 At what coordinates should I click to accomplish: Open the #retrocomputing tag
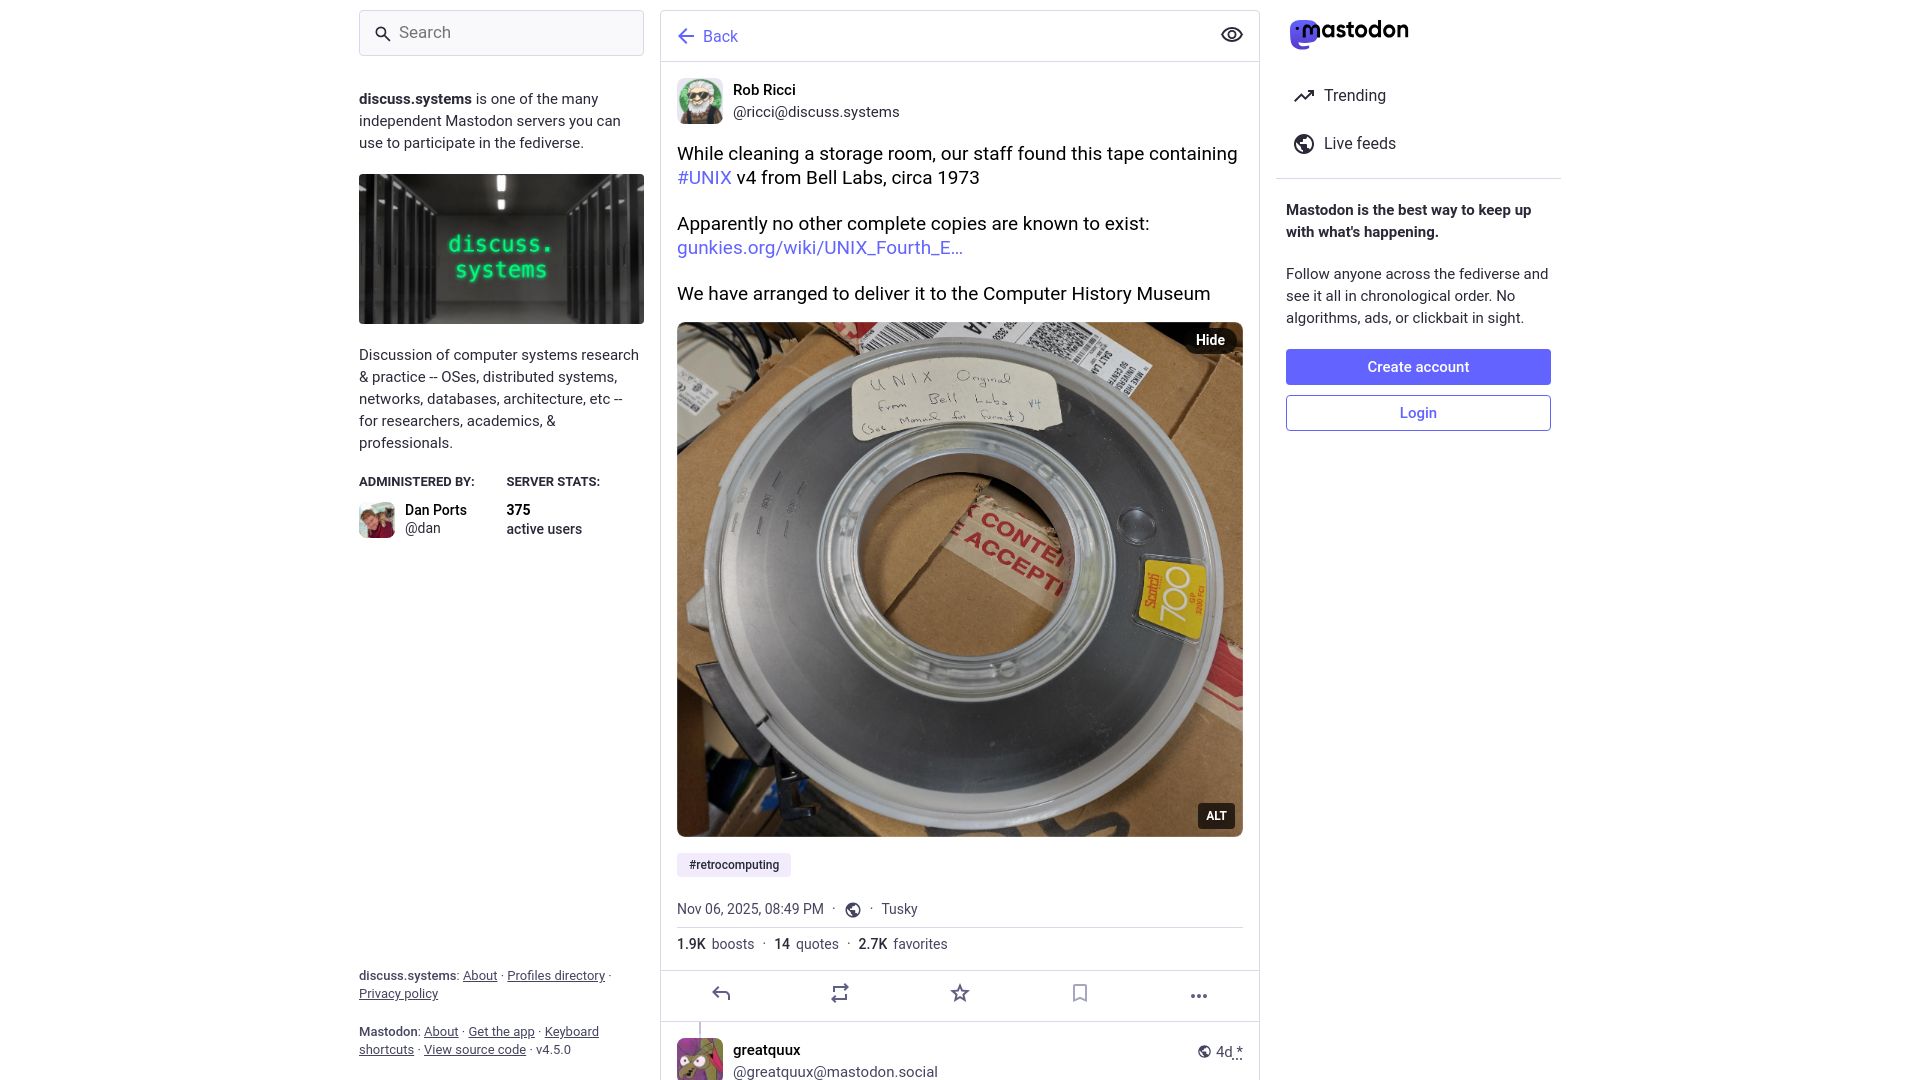(734, 865)
